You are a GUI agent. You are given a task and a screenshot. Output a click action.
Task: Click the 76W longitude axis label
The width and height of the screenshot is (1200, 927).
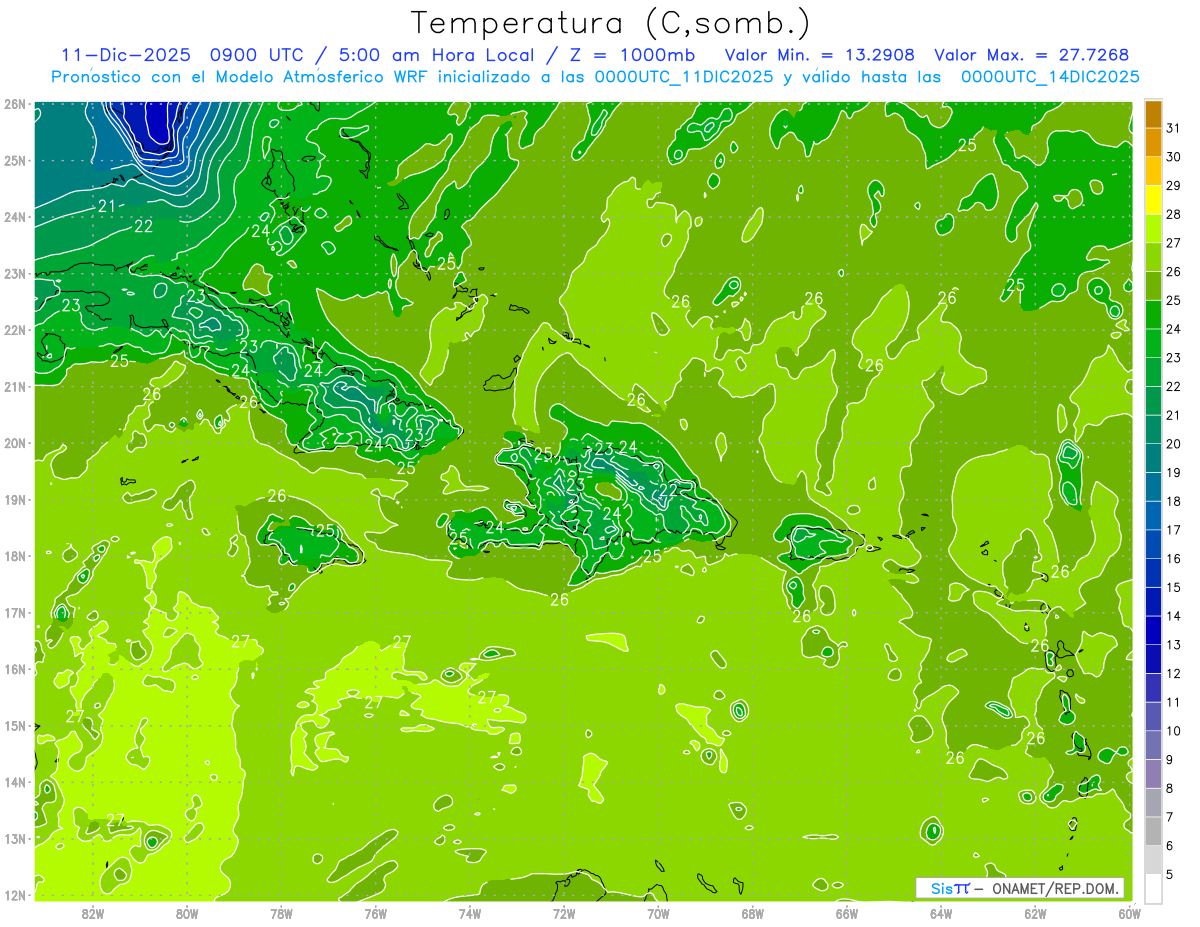click(376, 913)
